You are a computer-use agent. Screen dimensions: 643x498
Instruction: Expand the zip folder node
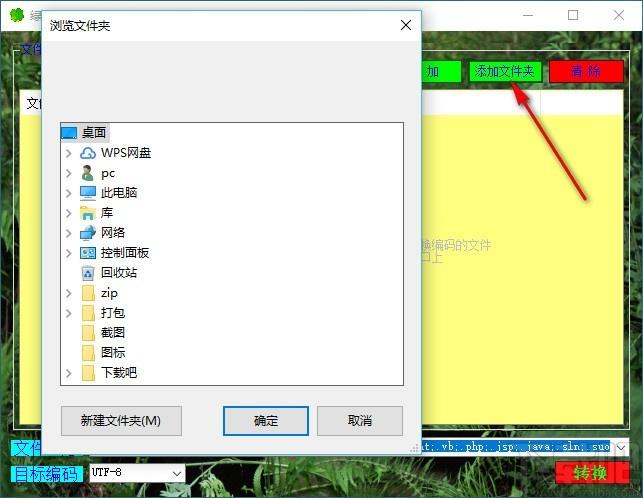point(69,293)
